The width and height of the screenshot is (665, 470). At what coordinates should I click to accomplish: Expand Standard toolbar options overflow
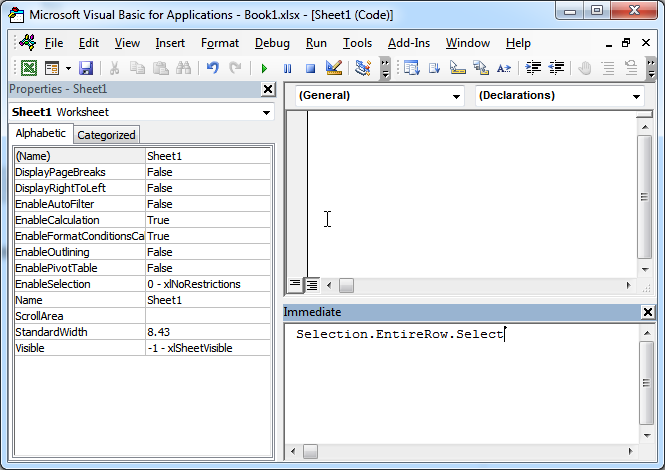[385, 68]
